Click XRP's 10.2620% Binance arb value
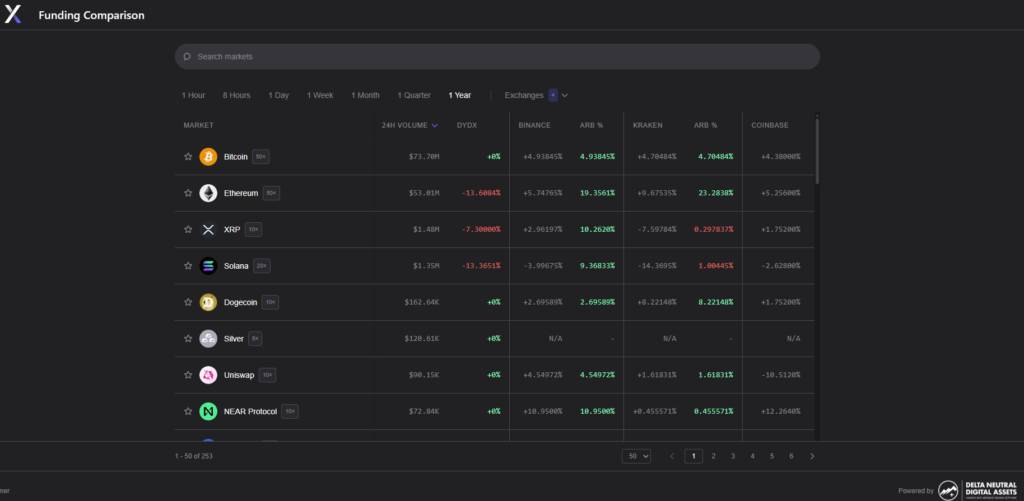Viewport: 1024px width, 501px height. [x=597, y=230]
